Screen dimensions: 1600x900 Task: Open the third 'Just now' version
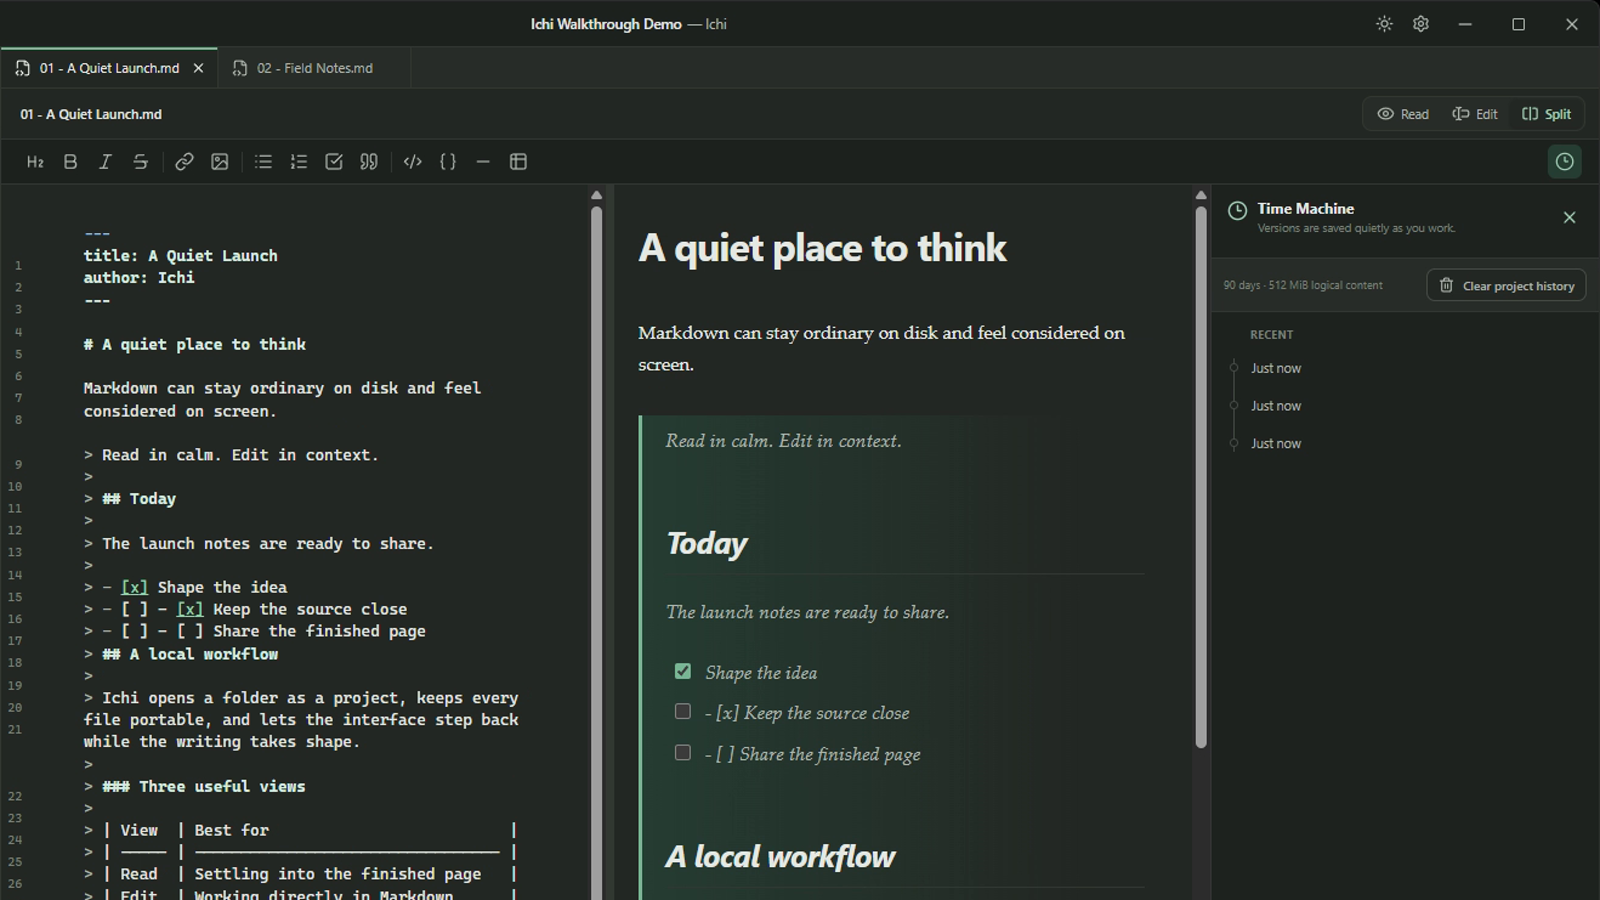1276,443
